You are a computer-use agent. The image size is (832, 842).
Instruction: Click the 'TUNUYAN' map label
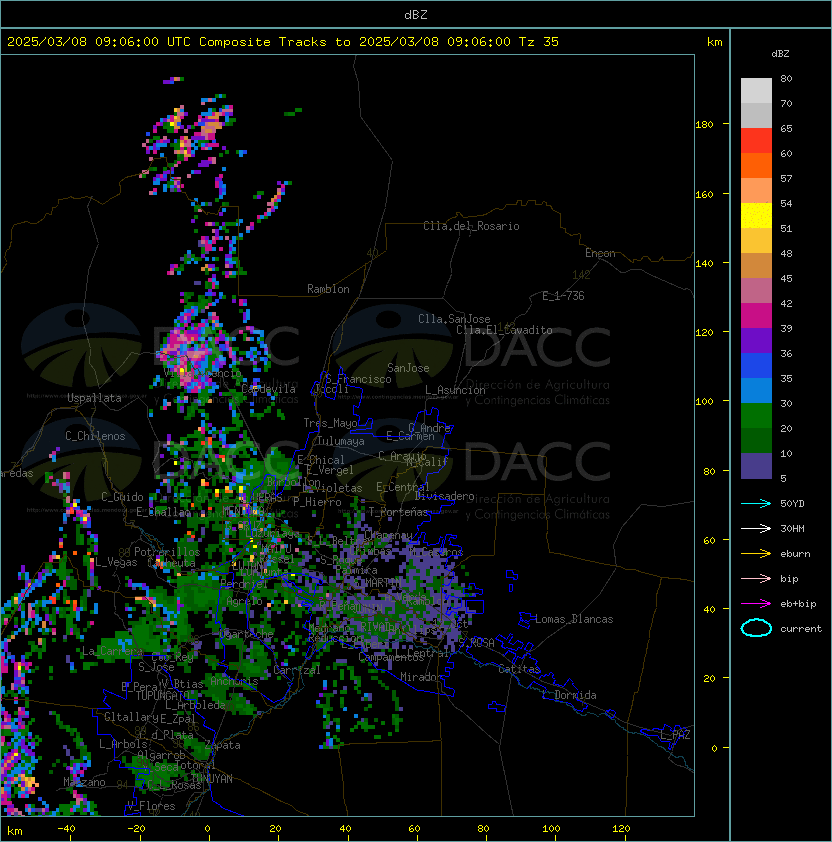click(212, 779)
